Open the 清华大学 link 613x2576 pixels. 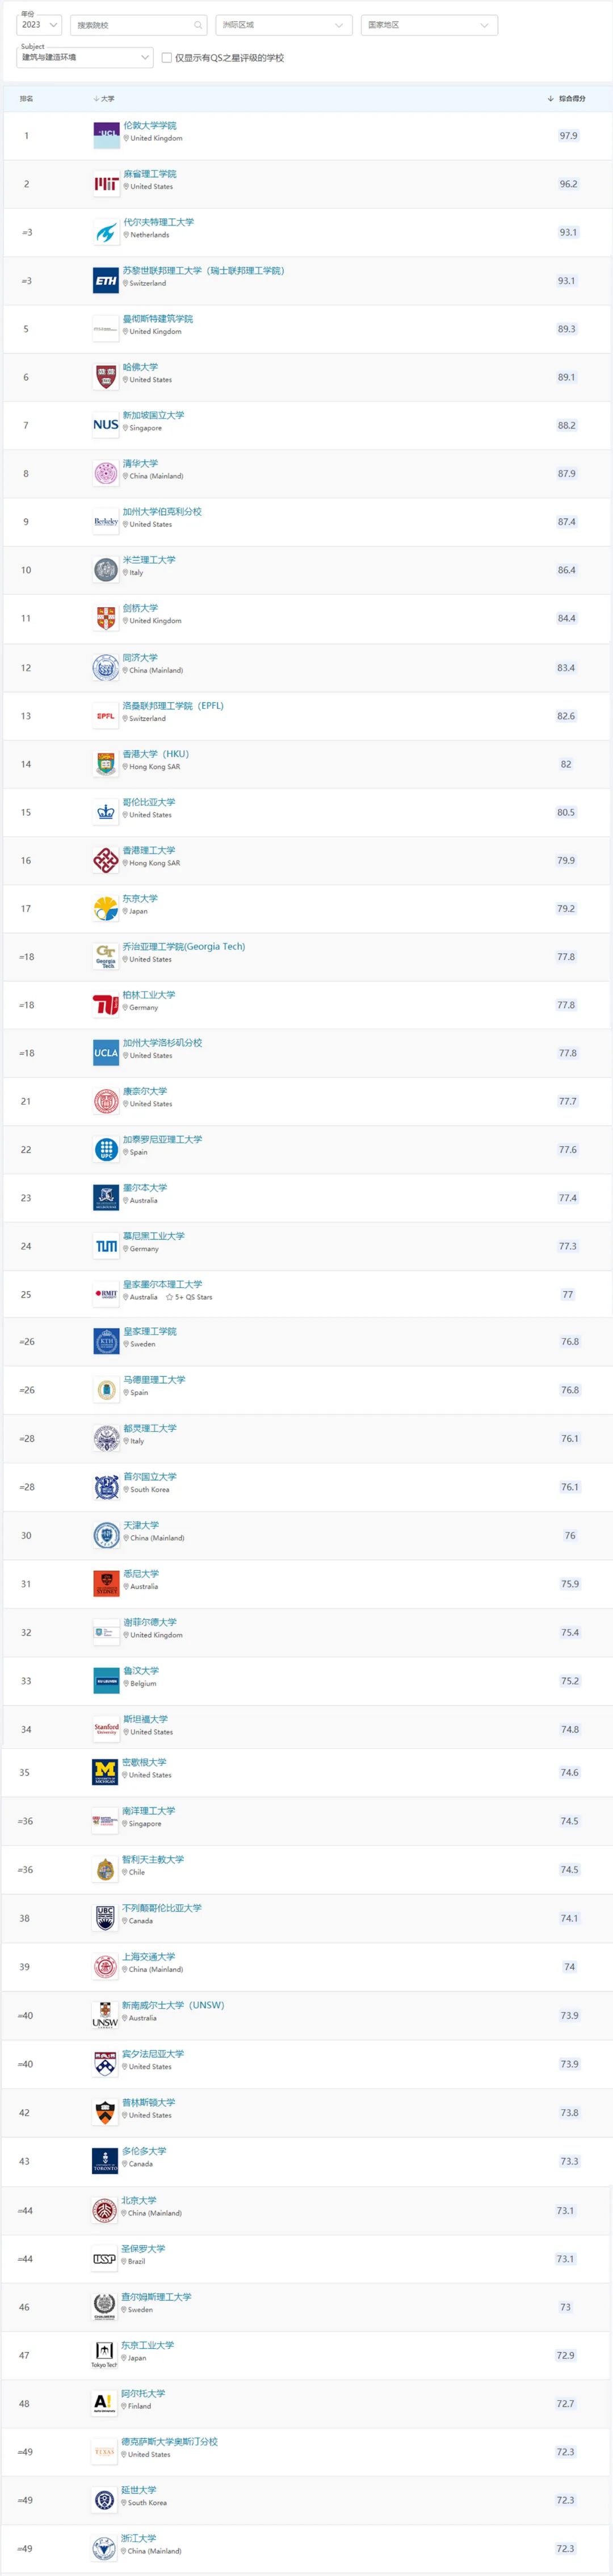point(140,463)
